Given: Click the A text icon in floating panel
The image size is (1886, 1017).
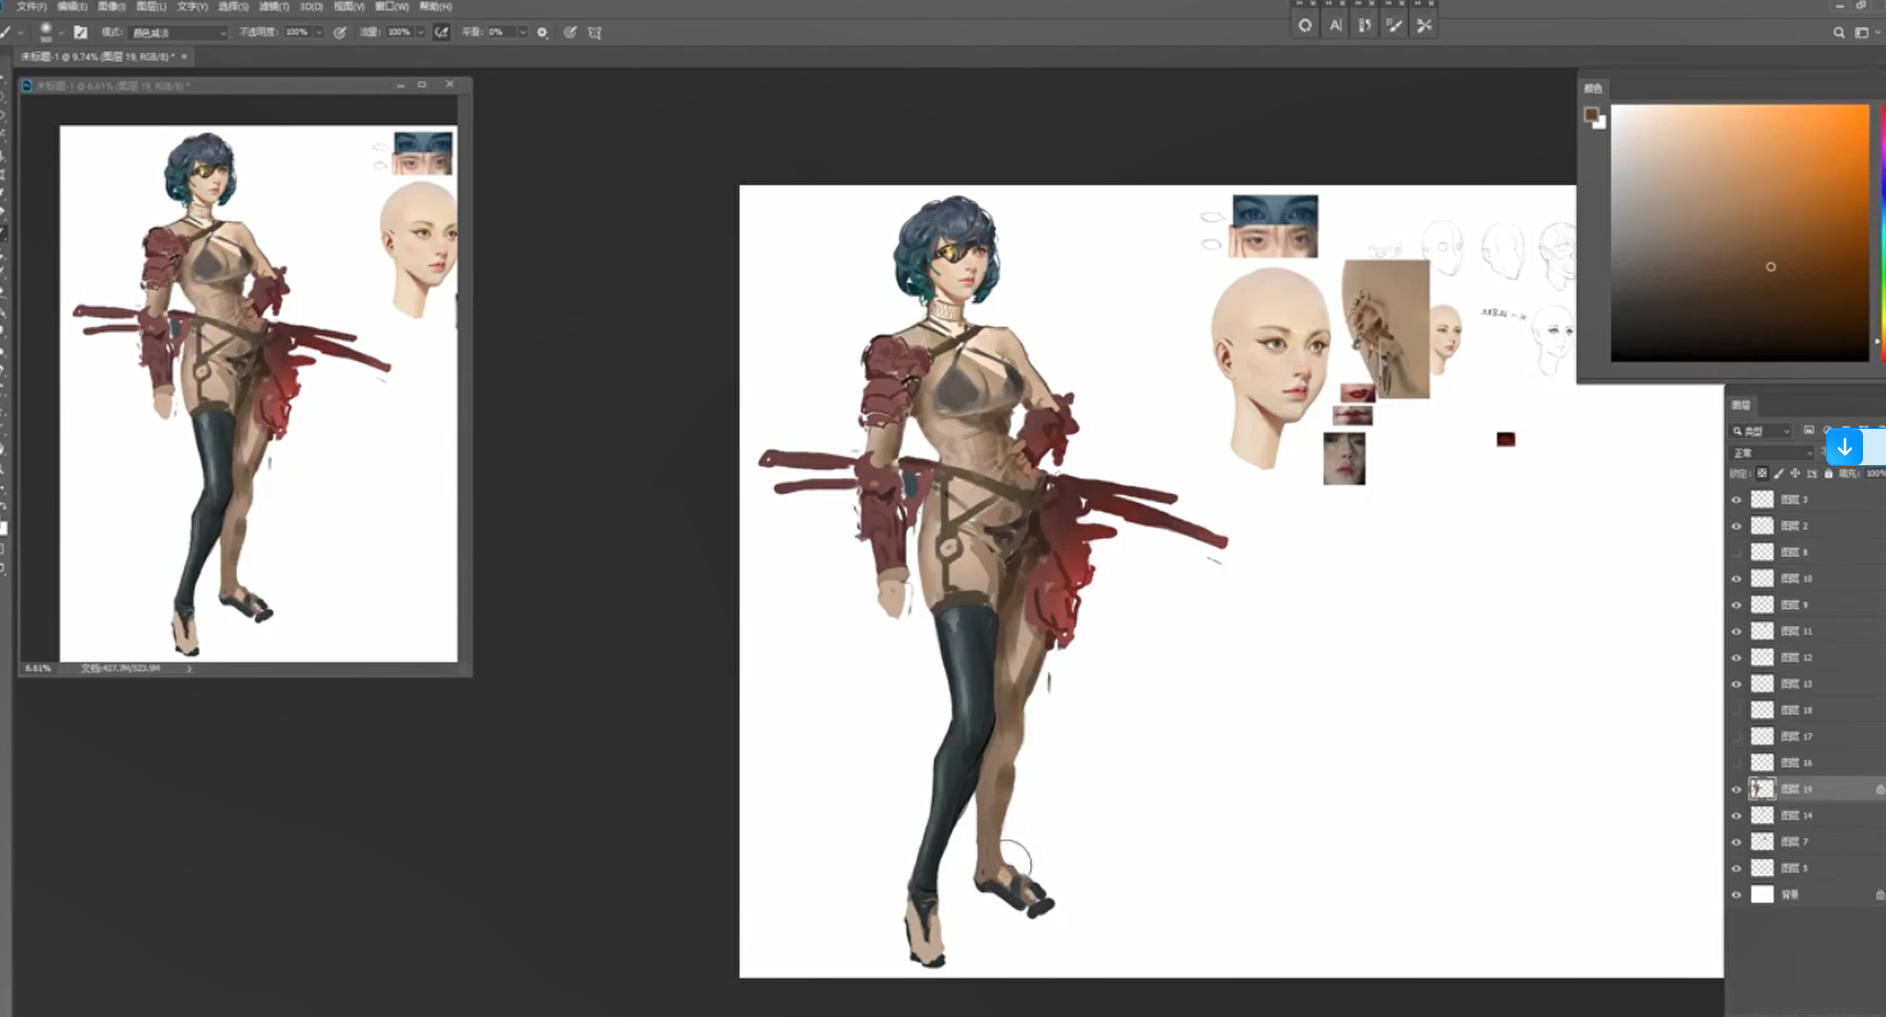Looking at the screenshot, I should click(x=1335, y=25).
